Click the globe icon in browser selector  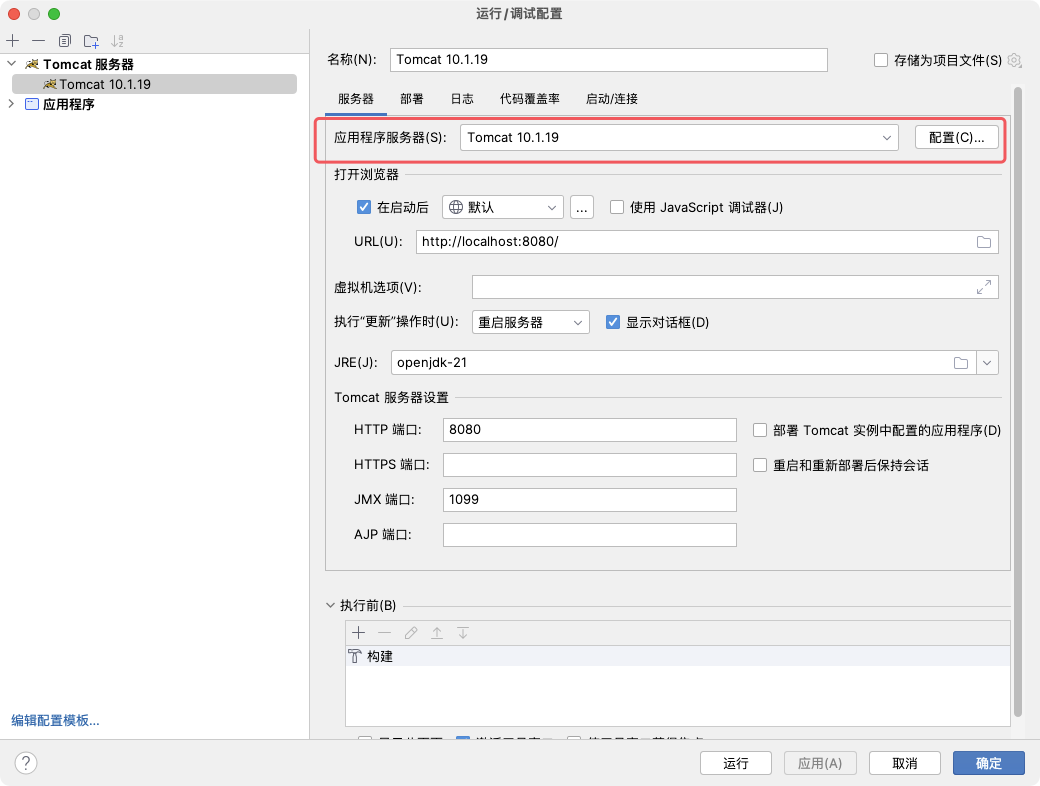(456, 207)
